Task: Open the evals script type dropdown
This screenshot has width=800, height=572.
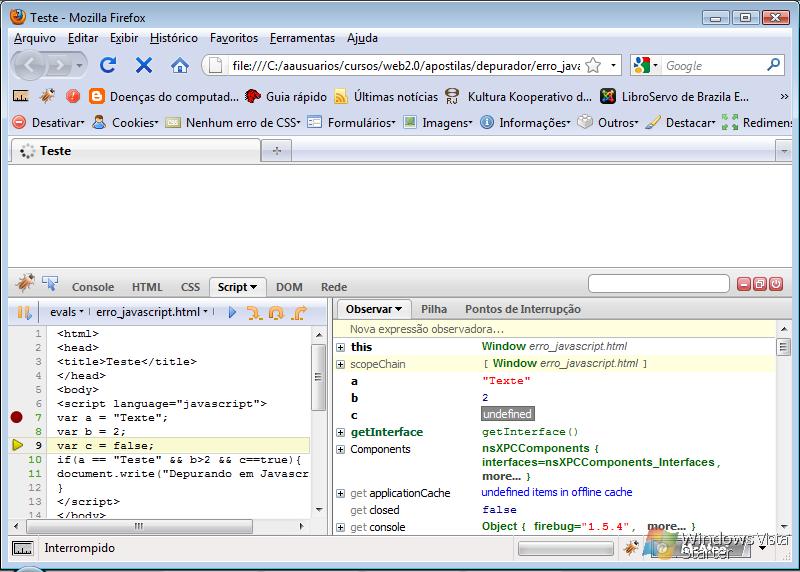Action: [66, 312]
